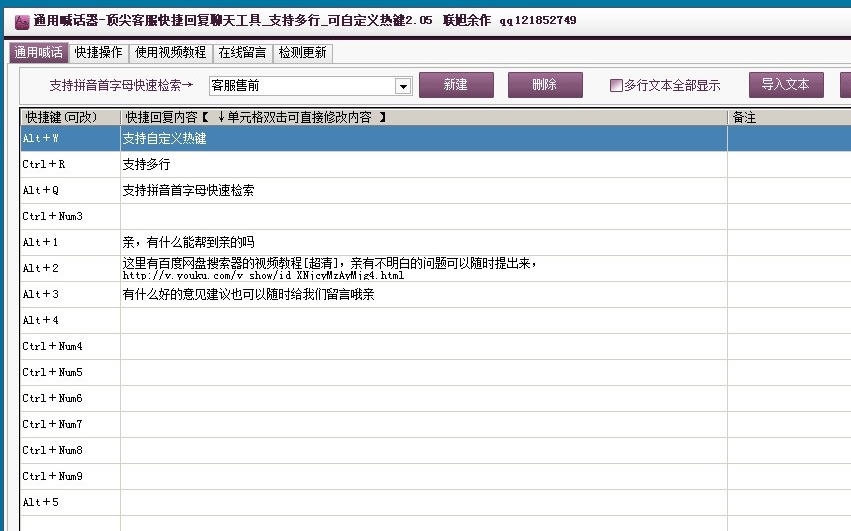Click the app icon in the title bar
Image resolution: width=851 pixels, height=531 pixels.
21,22
